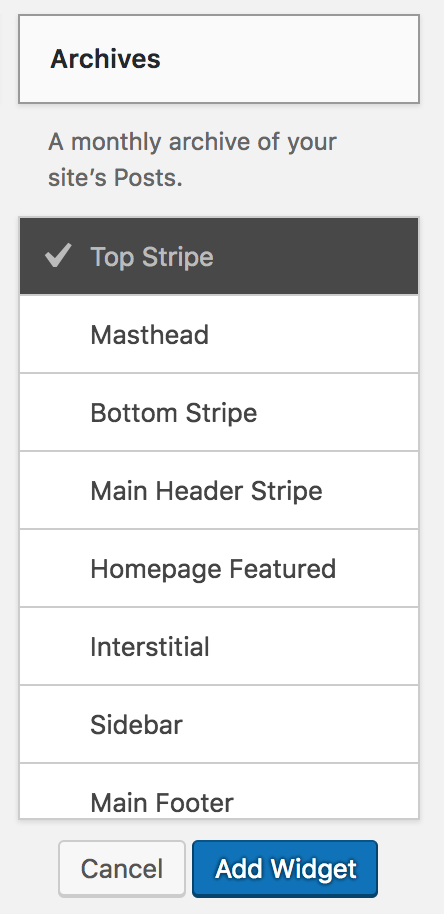
Task: Click the partially visible last list entry
Action: click(219, 791)
